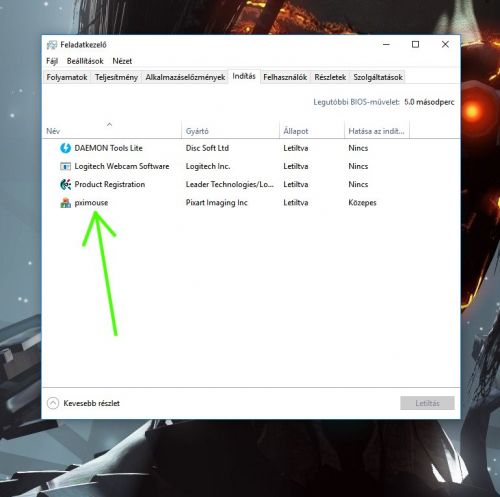Close the Feladatkezelő window
Viewport: 500px width, 497px height.
445,44
